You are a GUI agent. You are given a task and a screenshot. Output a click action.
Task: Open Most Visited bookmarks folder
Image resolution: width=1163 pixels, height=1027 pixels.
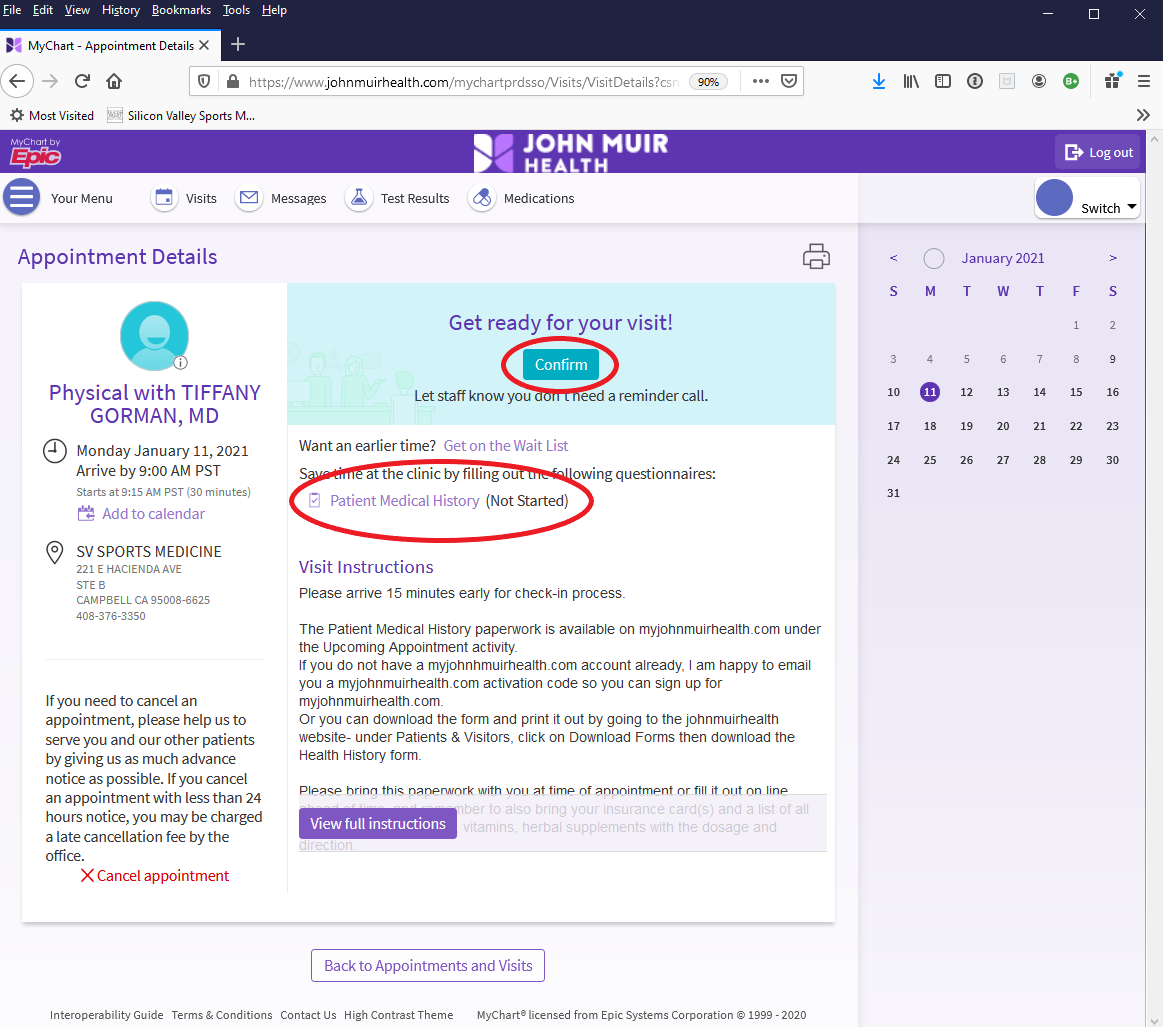52,115
